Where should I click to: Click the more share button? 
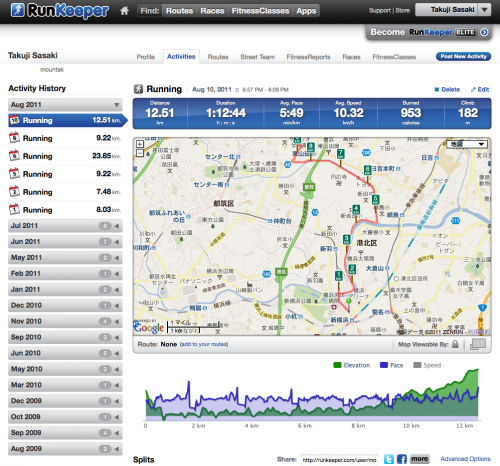pos(419,459)
